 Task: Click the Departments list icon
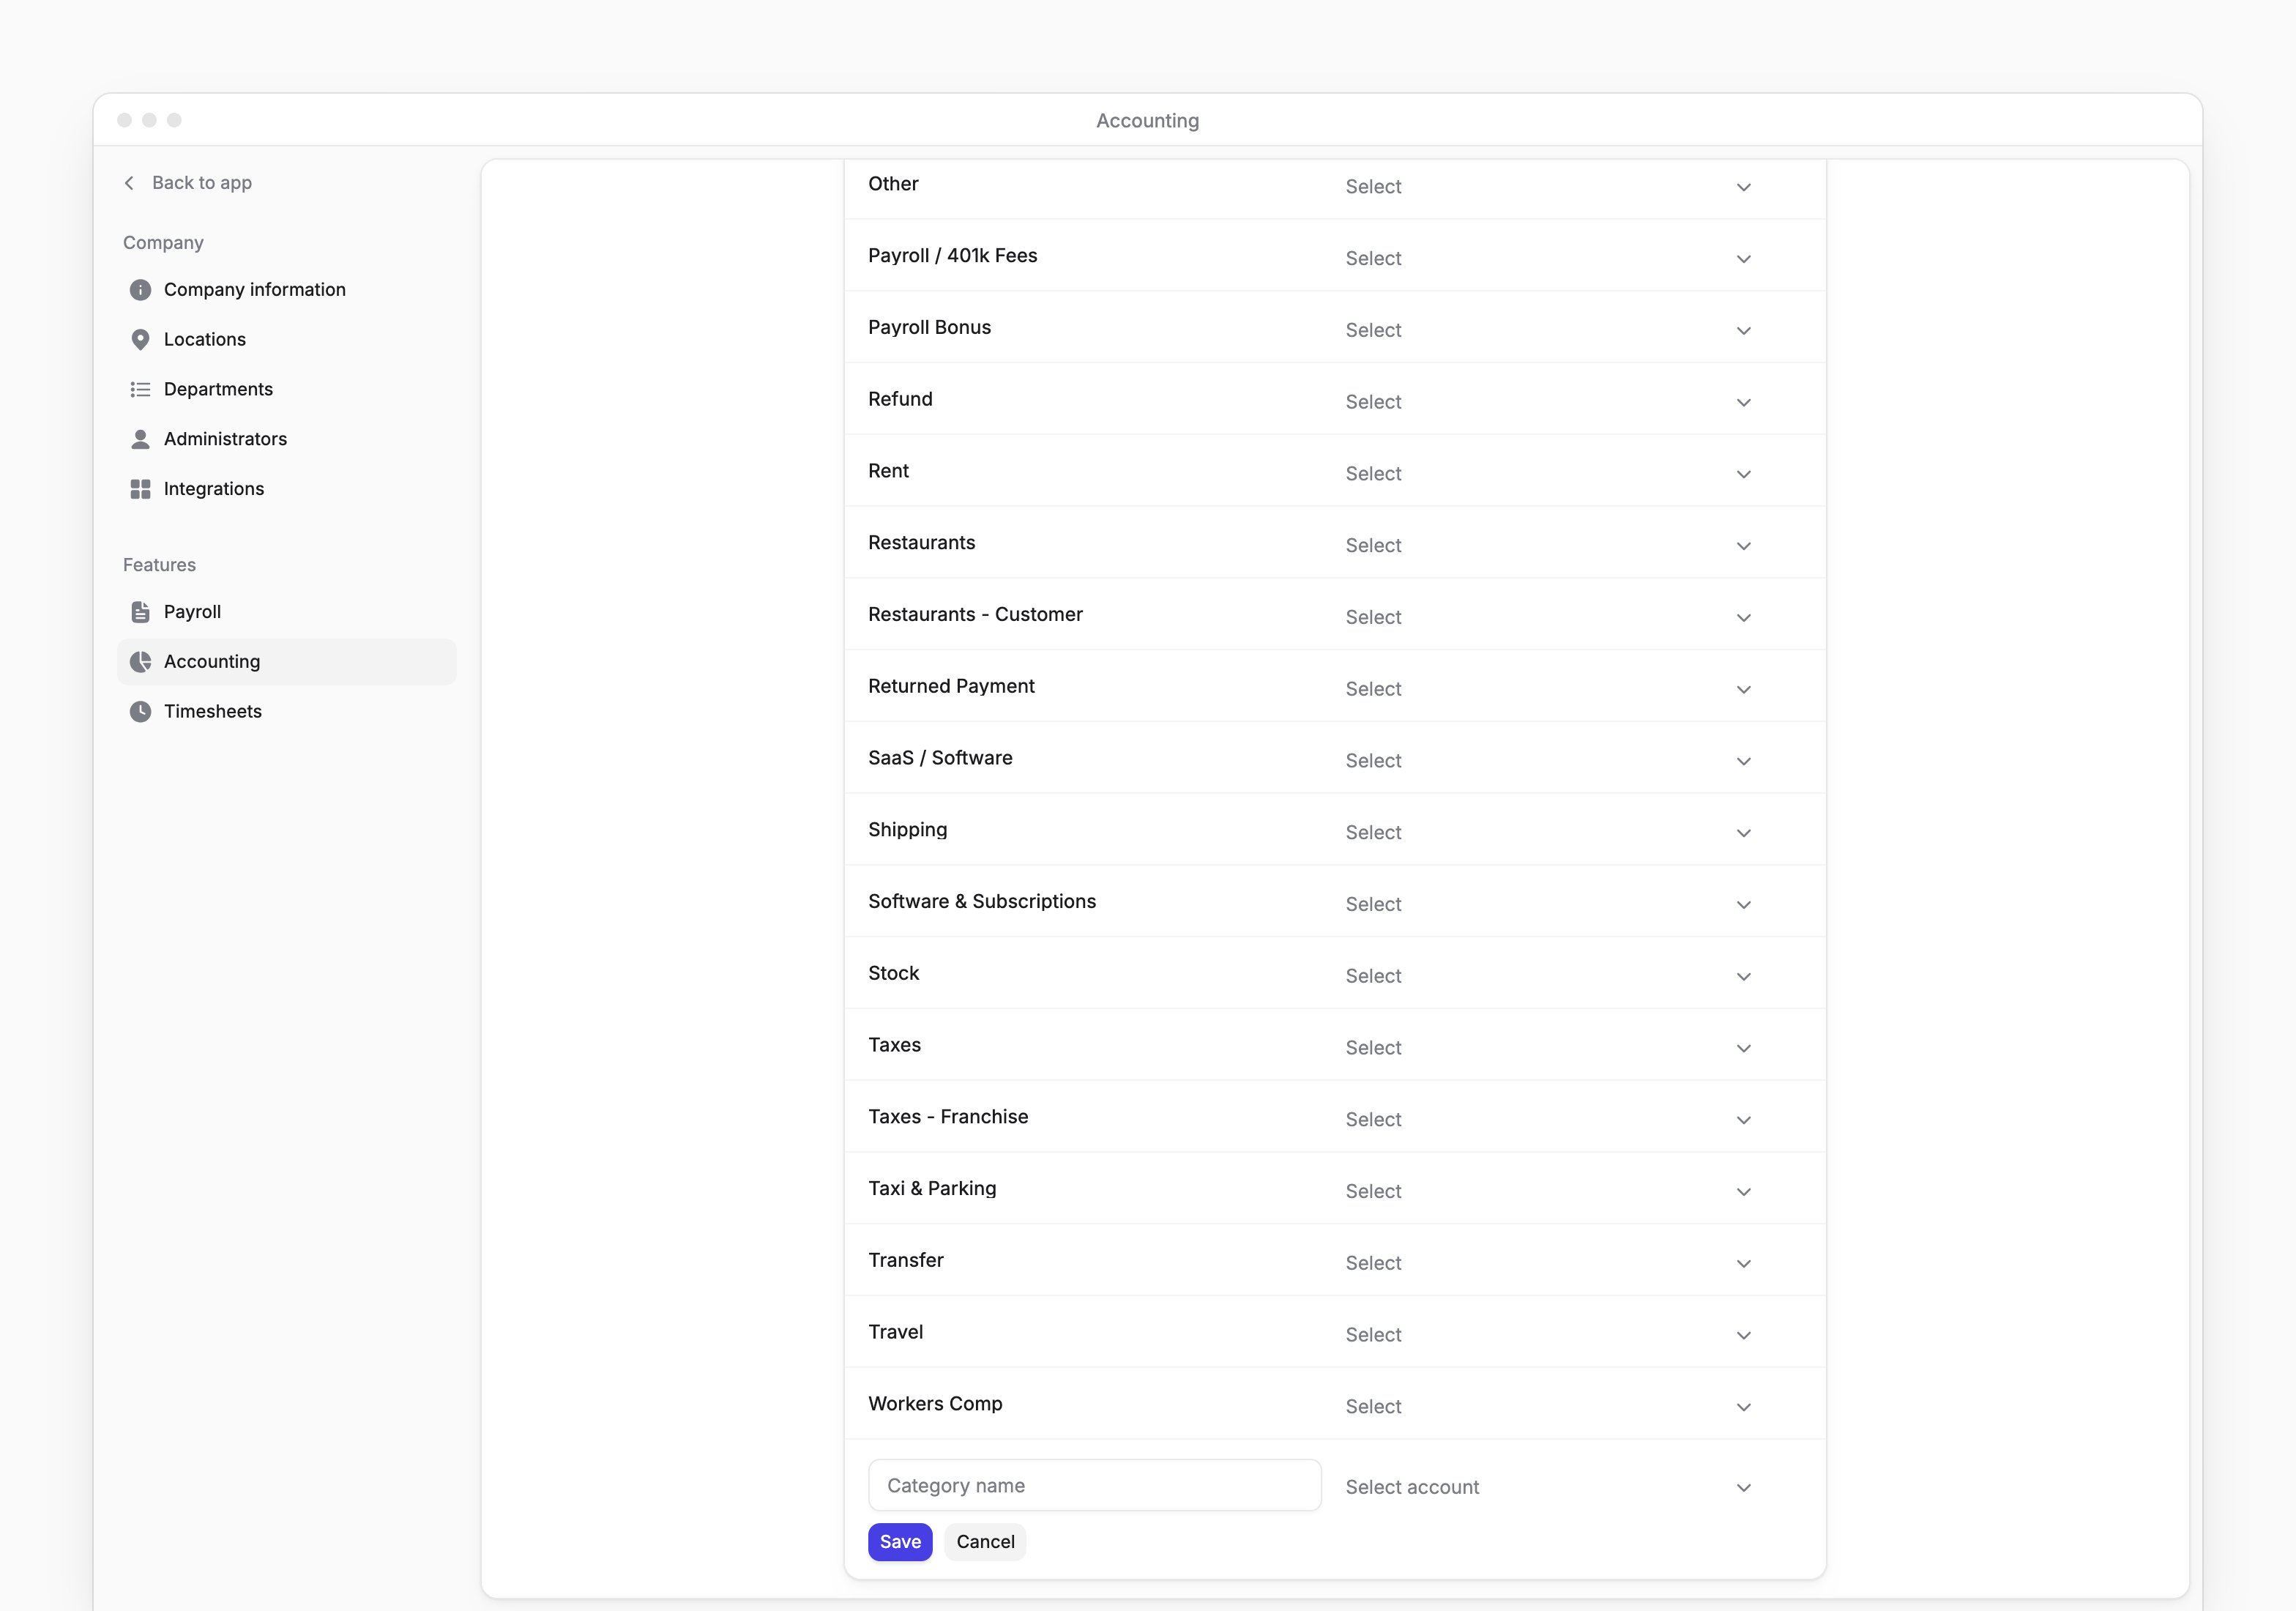[x=140, y=389]
